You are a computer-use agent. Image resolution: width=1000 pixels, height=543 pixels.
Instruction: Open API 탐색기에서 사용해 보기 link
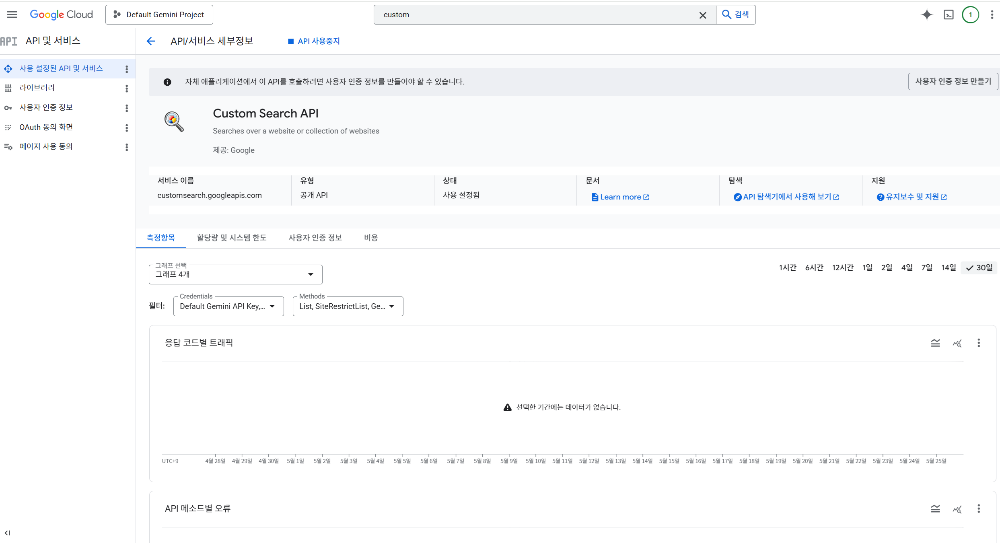click(786, 197)
